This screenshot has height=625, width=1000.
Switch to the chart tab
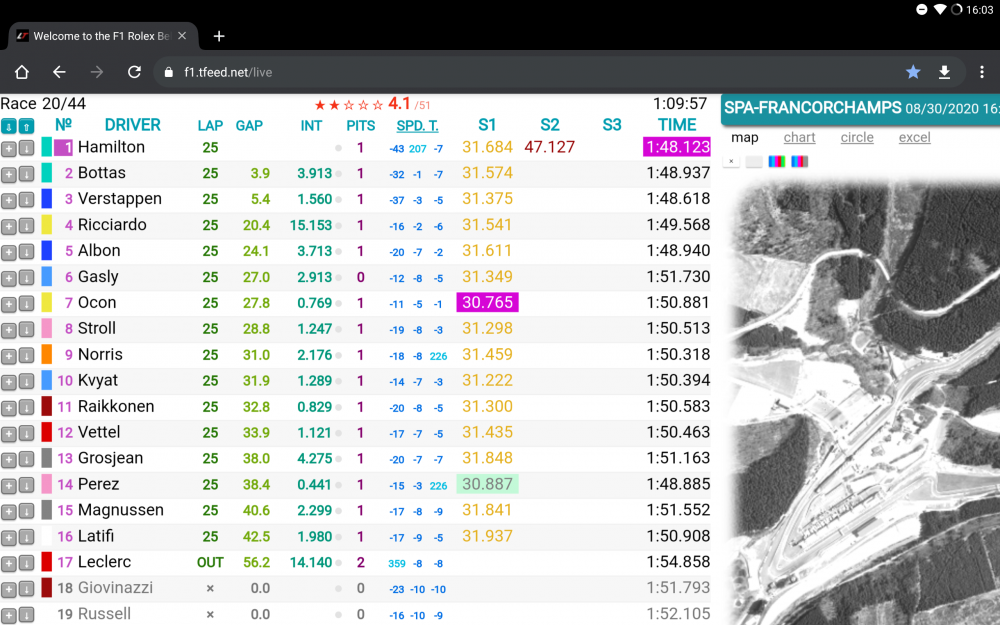point(800,138)
